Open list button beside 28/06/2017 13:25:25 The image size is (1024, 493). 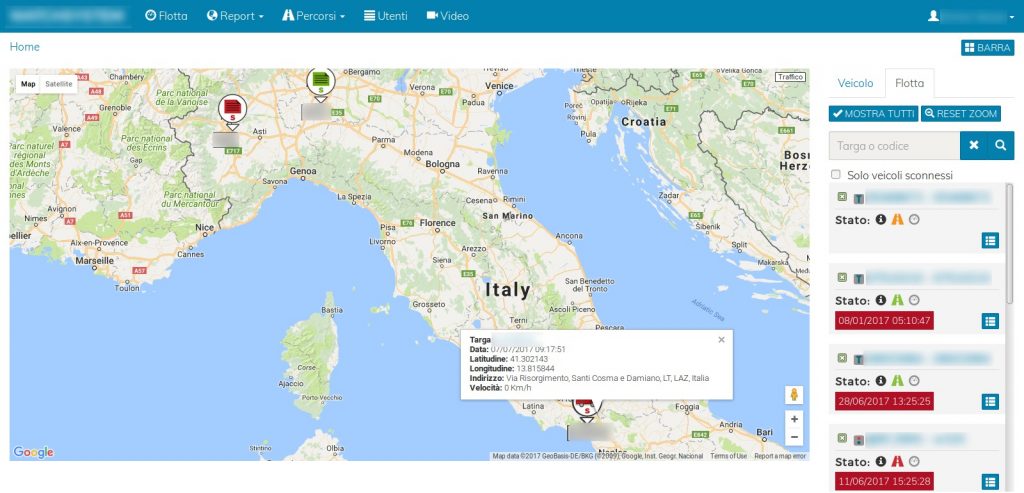[x=990, y=401]
